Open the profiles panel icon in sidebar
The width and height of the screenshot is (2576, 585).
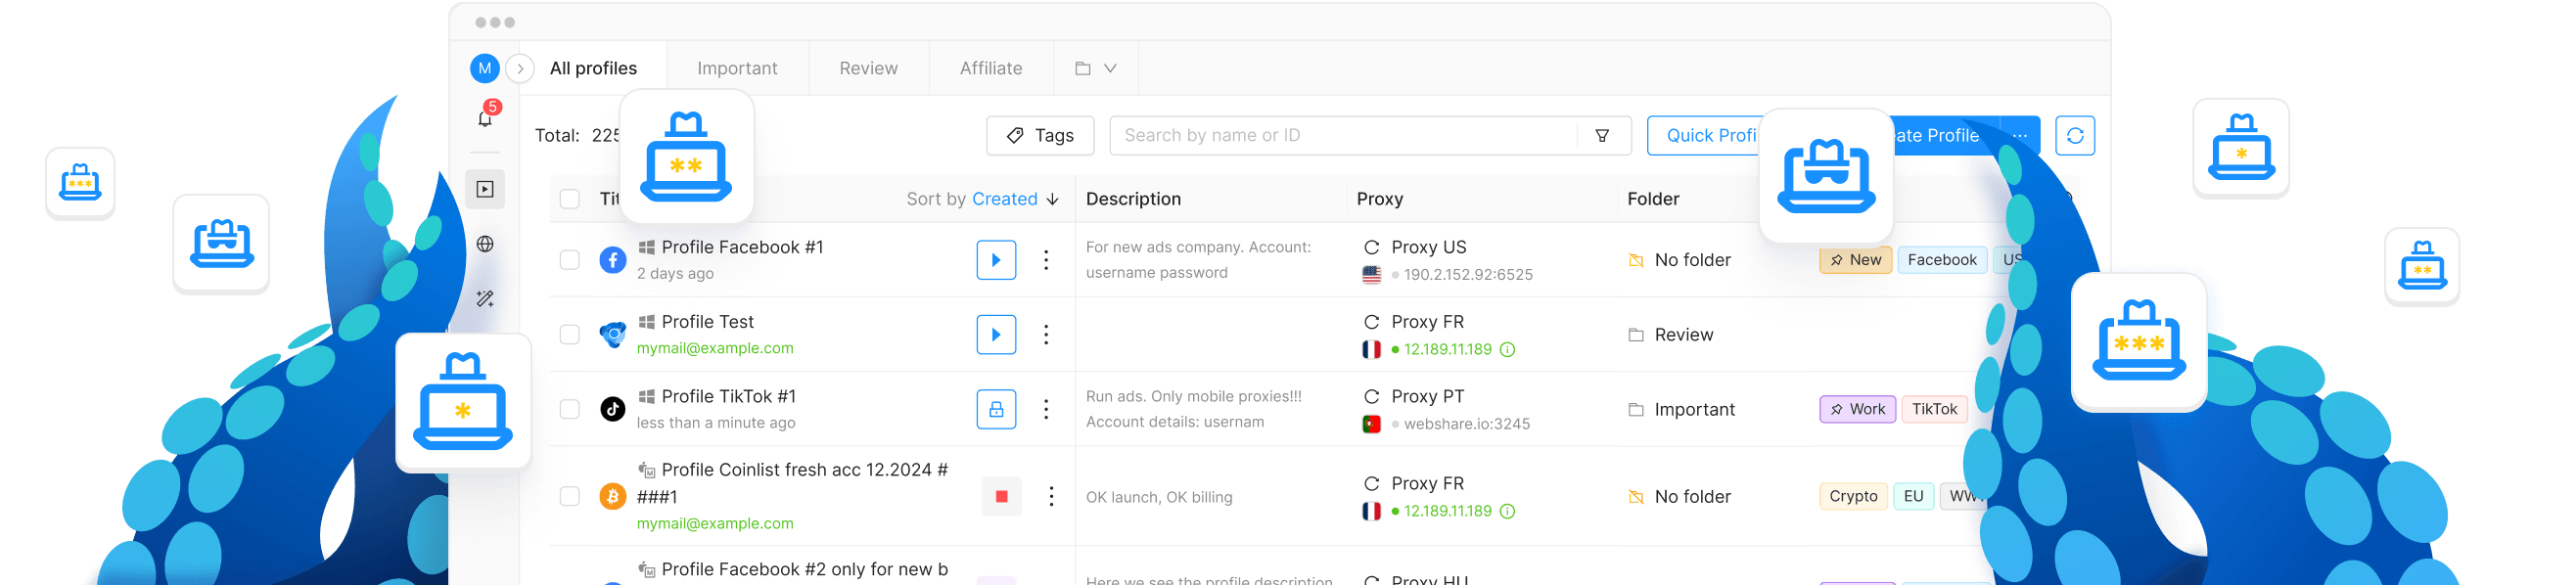[x=485, y=189]
